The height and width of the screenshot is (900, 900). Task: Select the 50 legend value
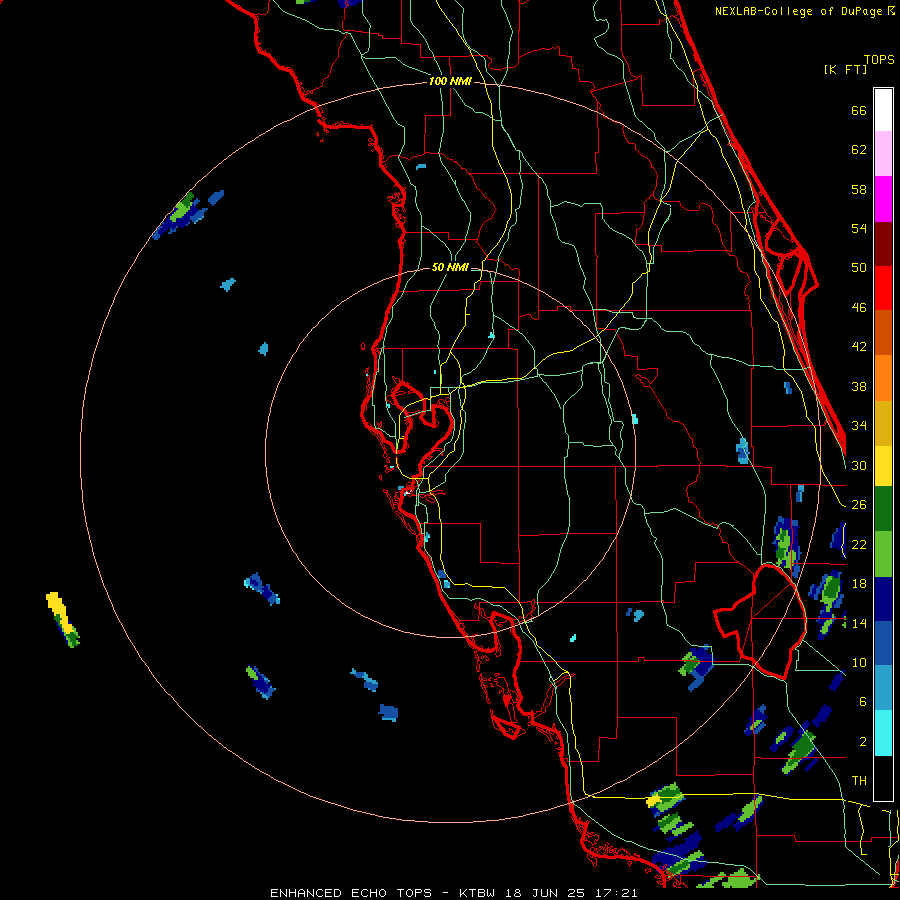[859, 268]
